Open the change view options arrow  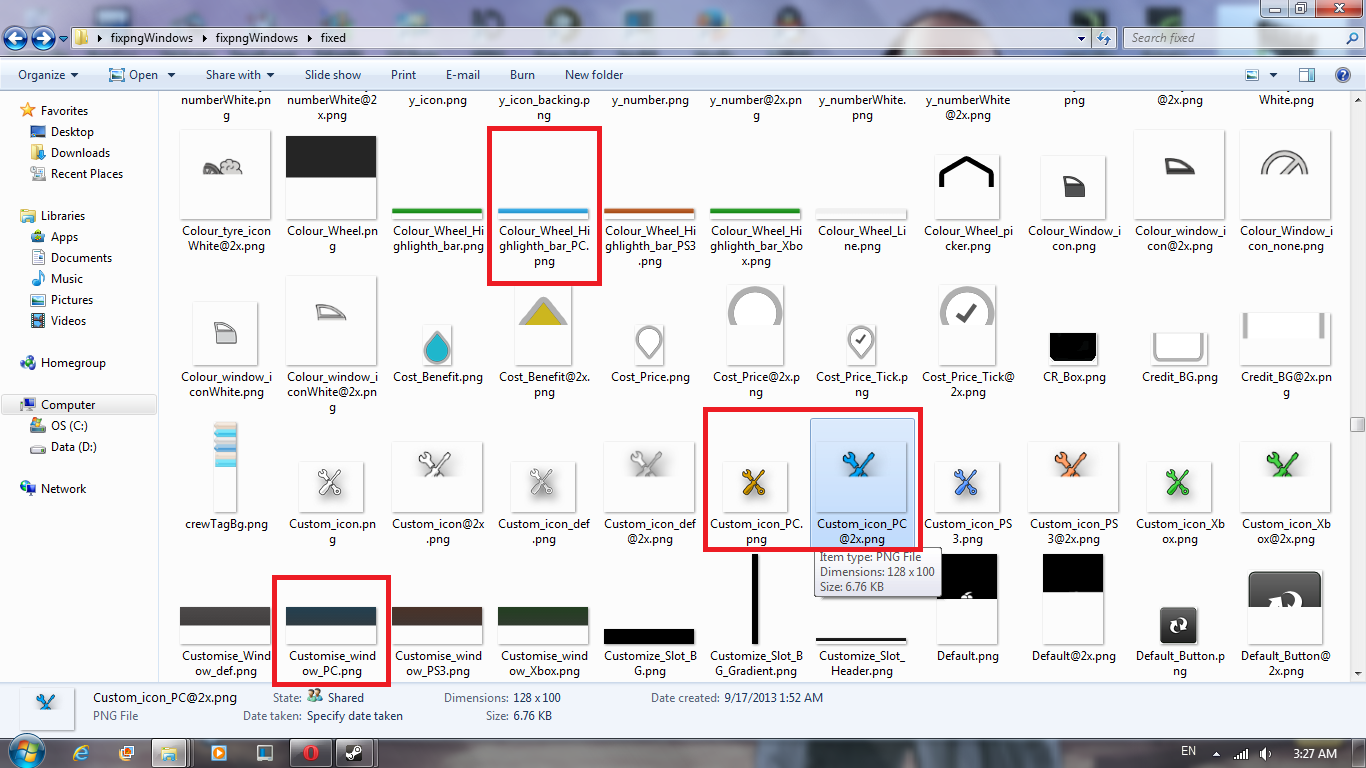click(1273, 75)
